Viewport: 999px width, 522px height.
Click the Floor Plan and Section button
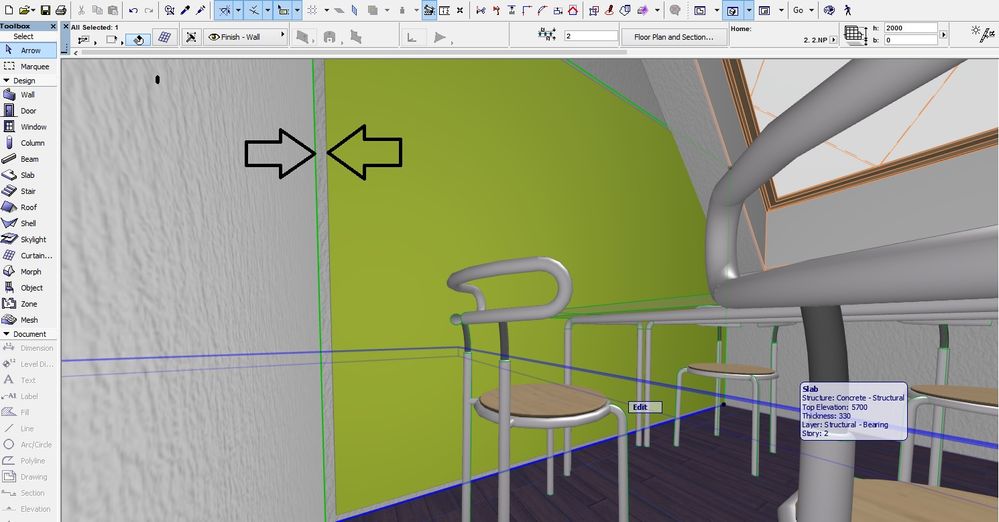(x=673, y=37)
